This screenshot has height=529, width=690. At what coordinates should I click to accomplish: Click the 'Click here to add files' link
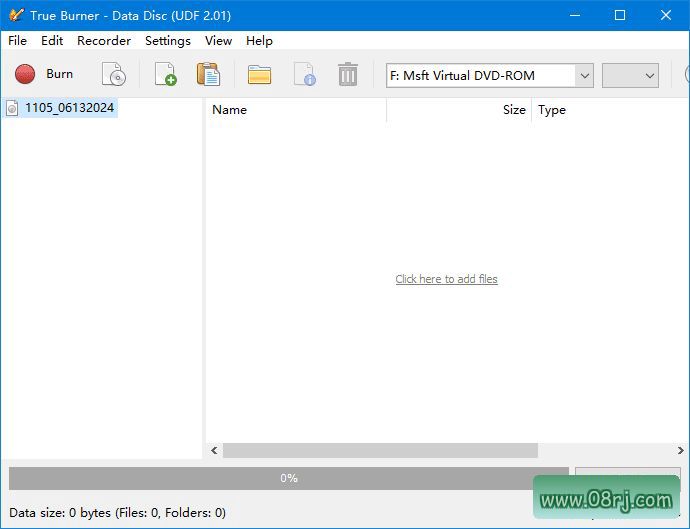(446, 279)
